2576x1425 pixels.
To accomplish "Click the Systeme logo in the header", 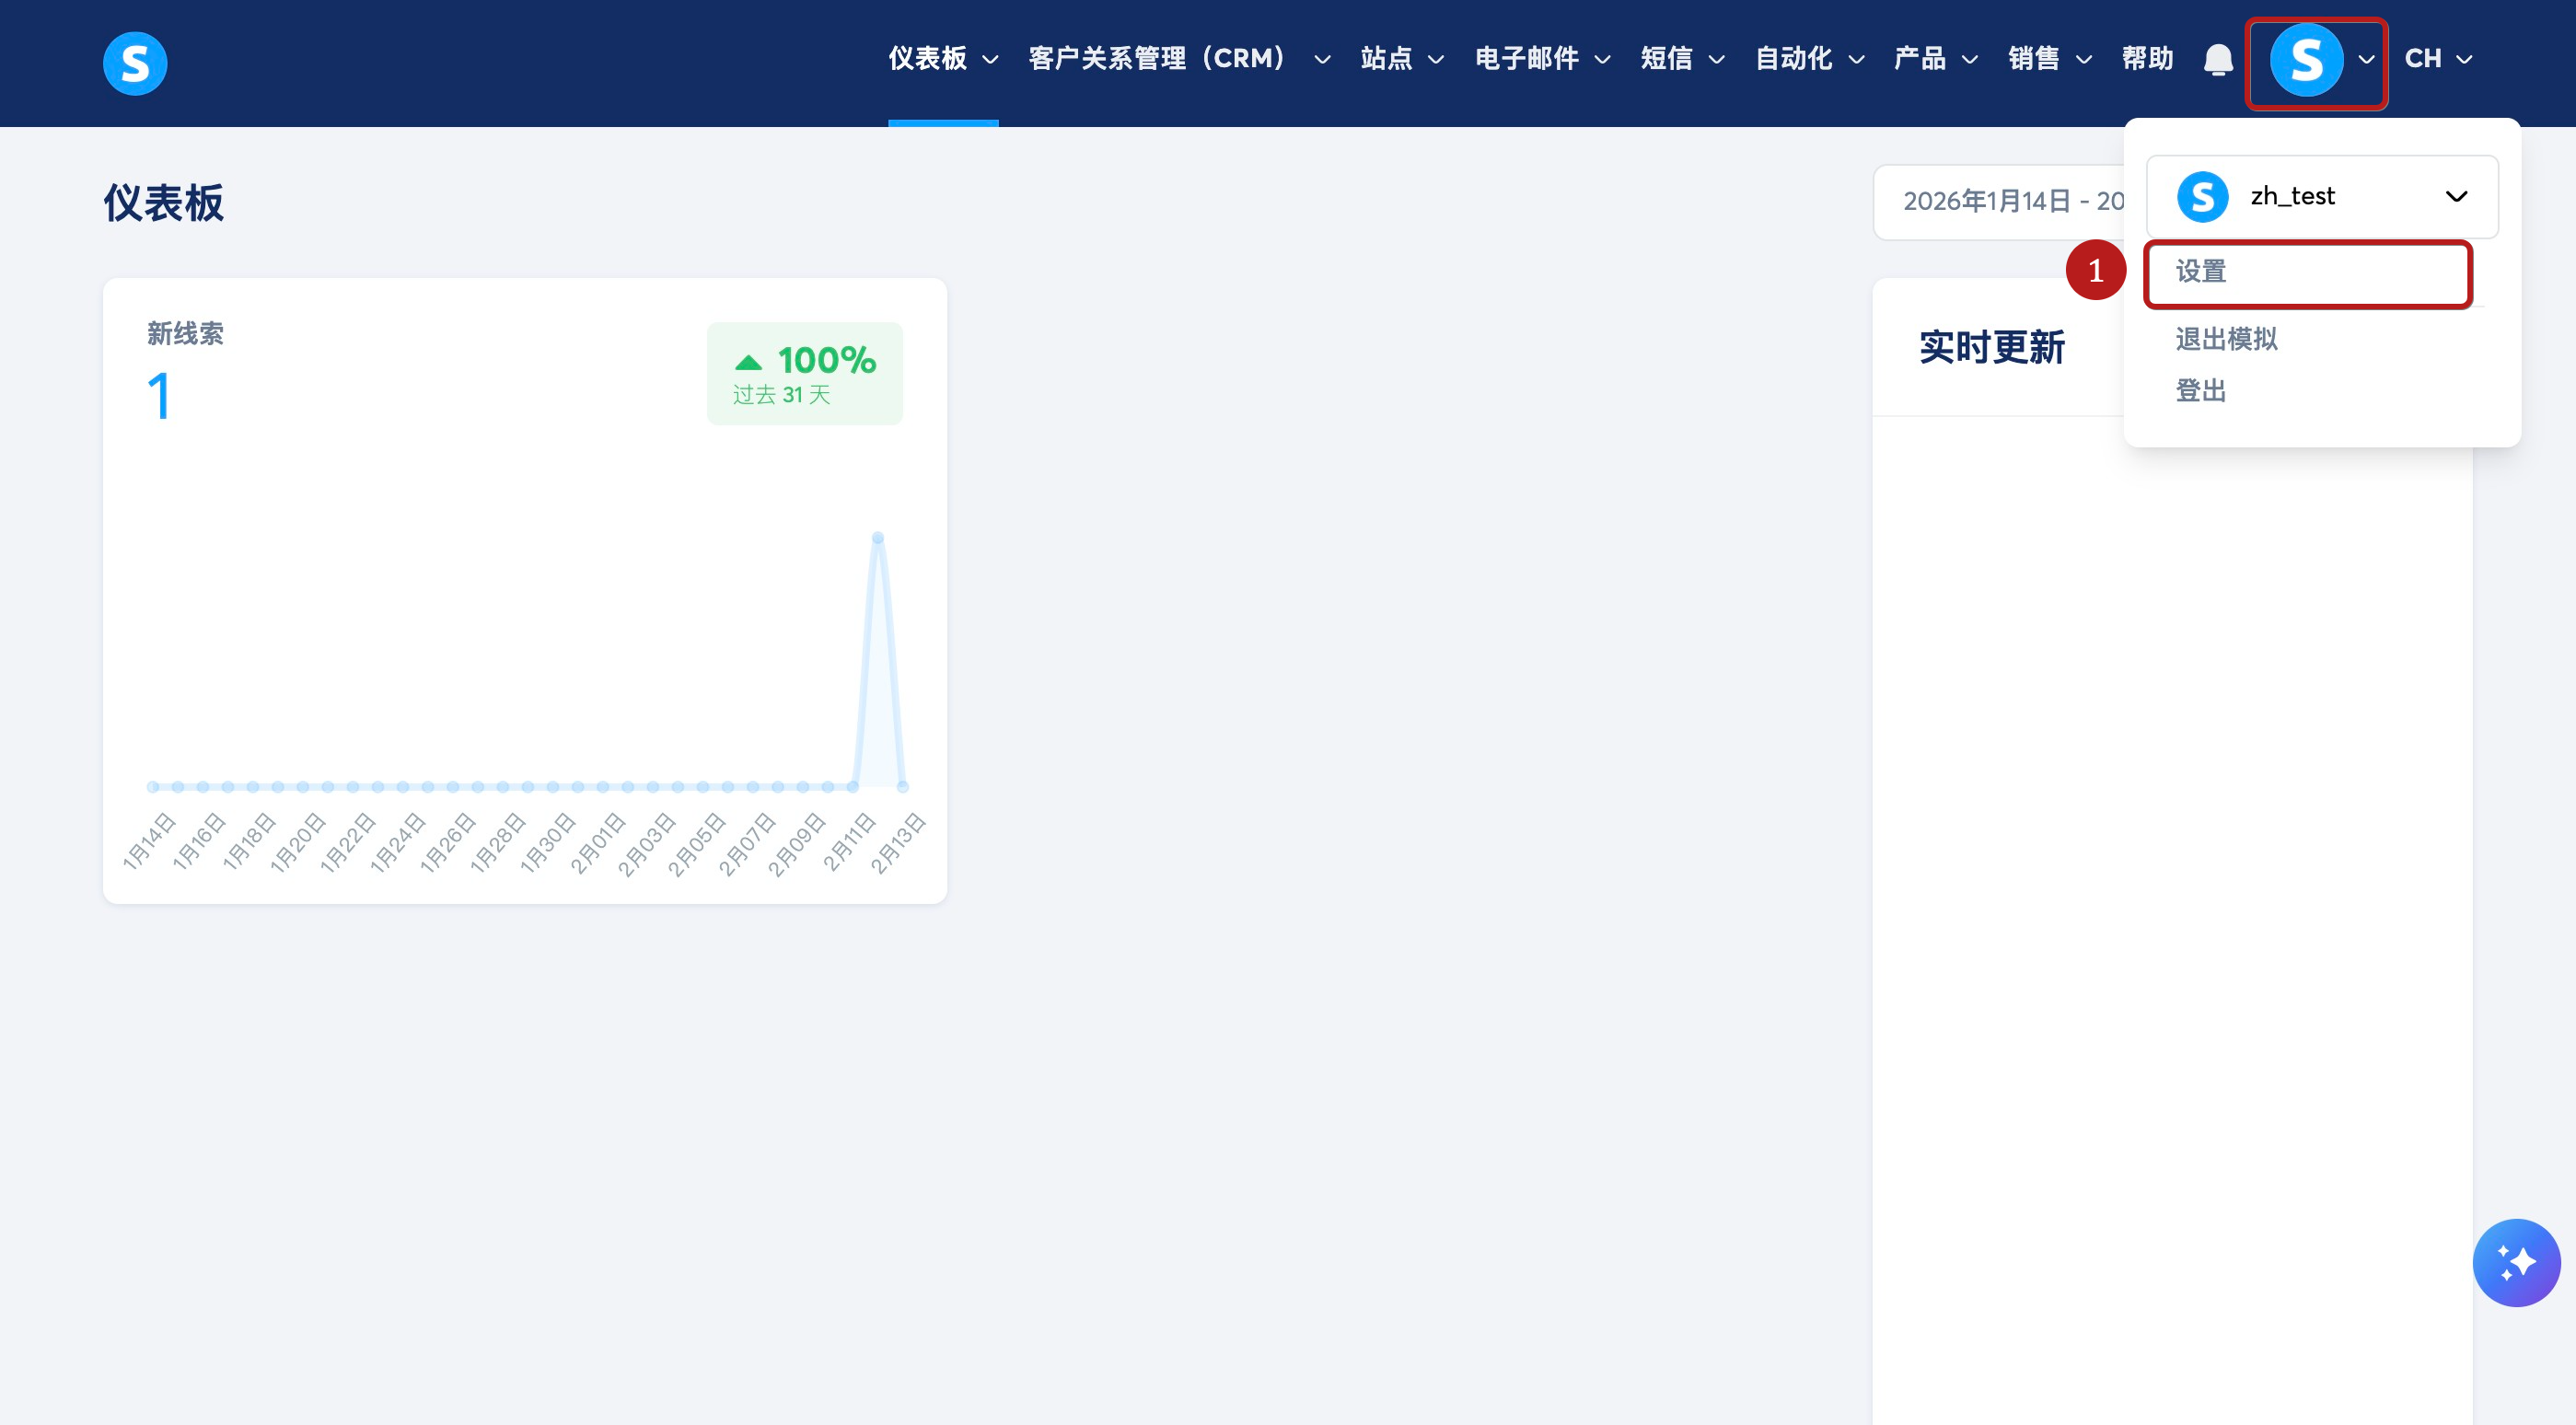I will tap(135, 63).
